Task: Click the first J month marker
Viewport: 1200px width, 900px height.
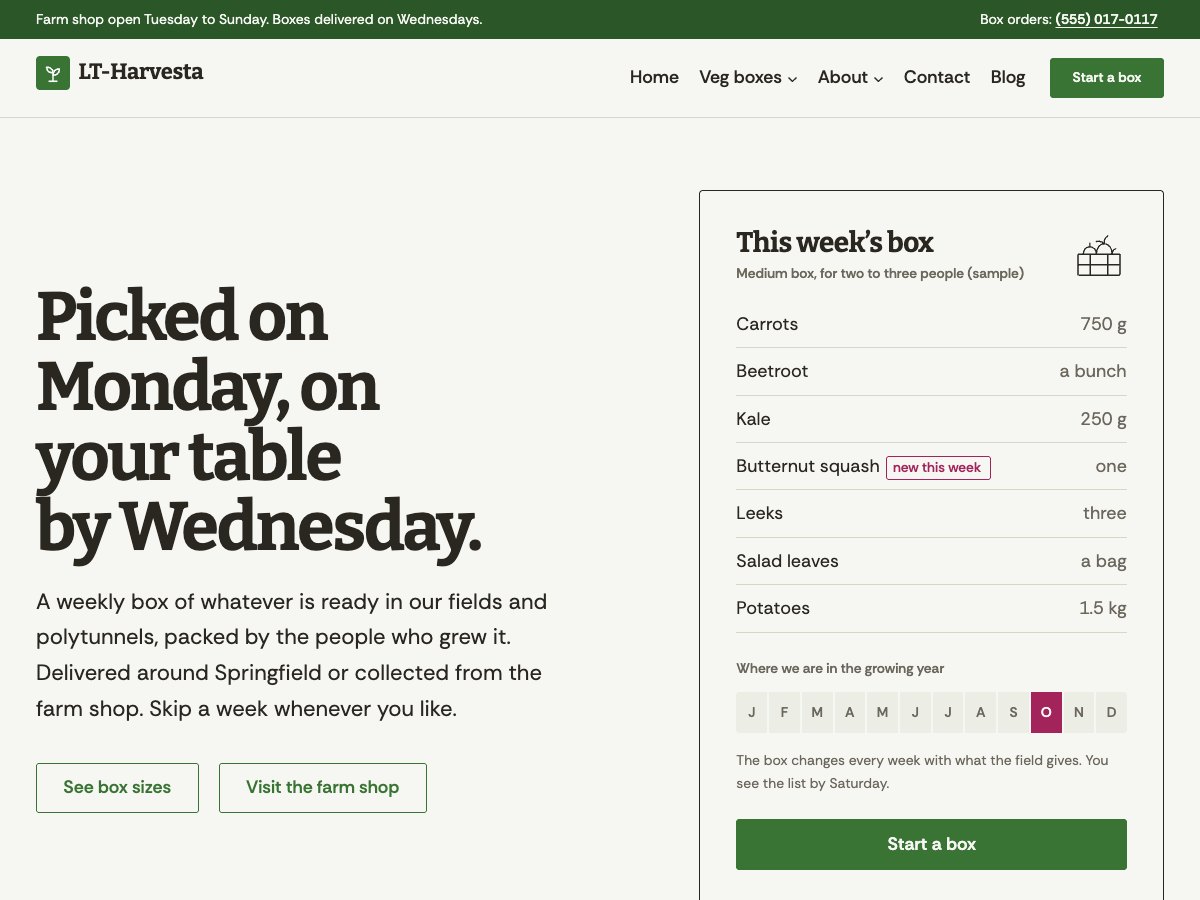Action: tap(751, 713)
